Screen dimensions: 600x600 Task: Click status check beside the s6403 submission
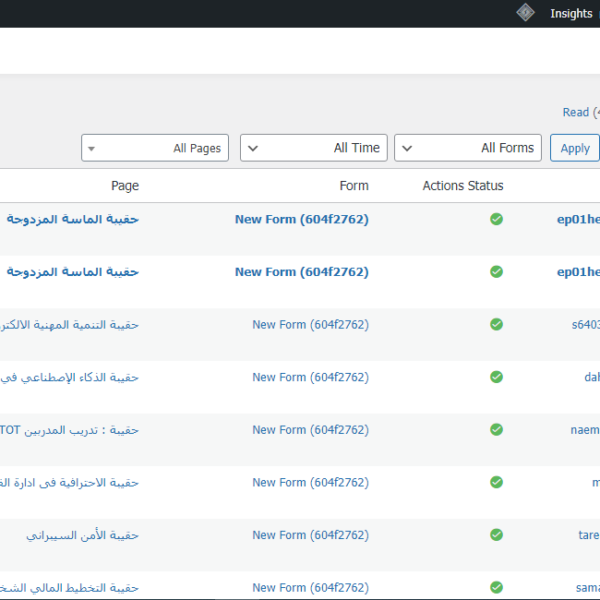496,324
